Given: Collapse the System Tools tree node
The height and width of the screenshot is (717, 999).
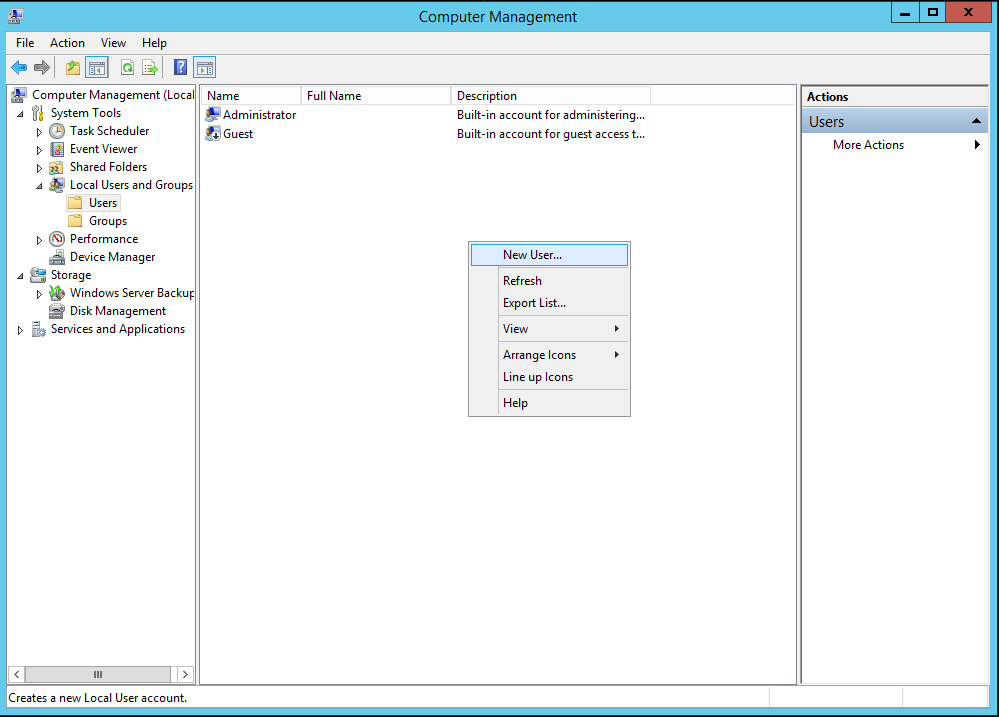Looking at the screenshot, I should point(20,113).
